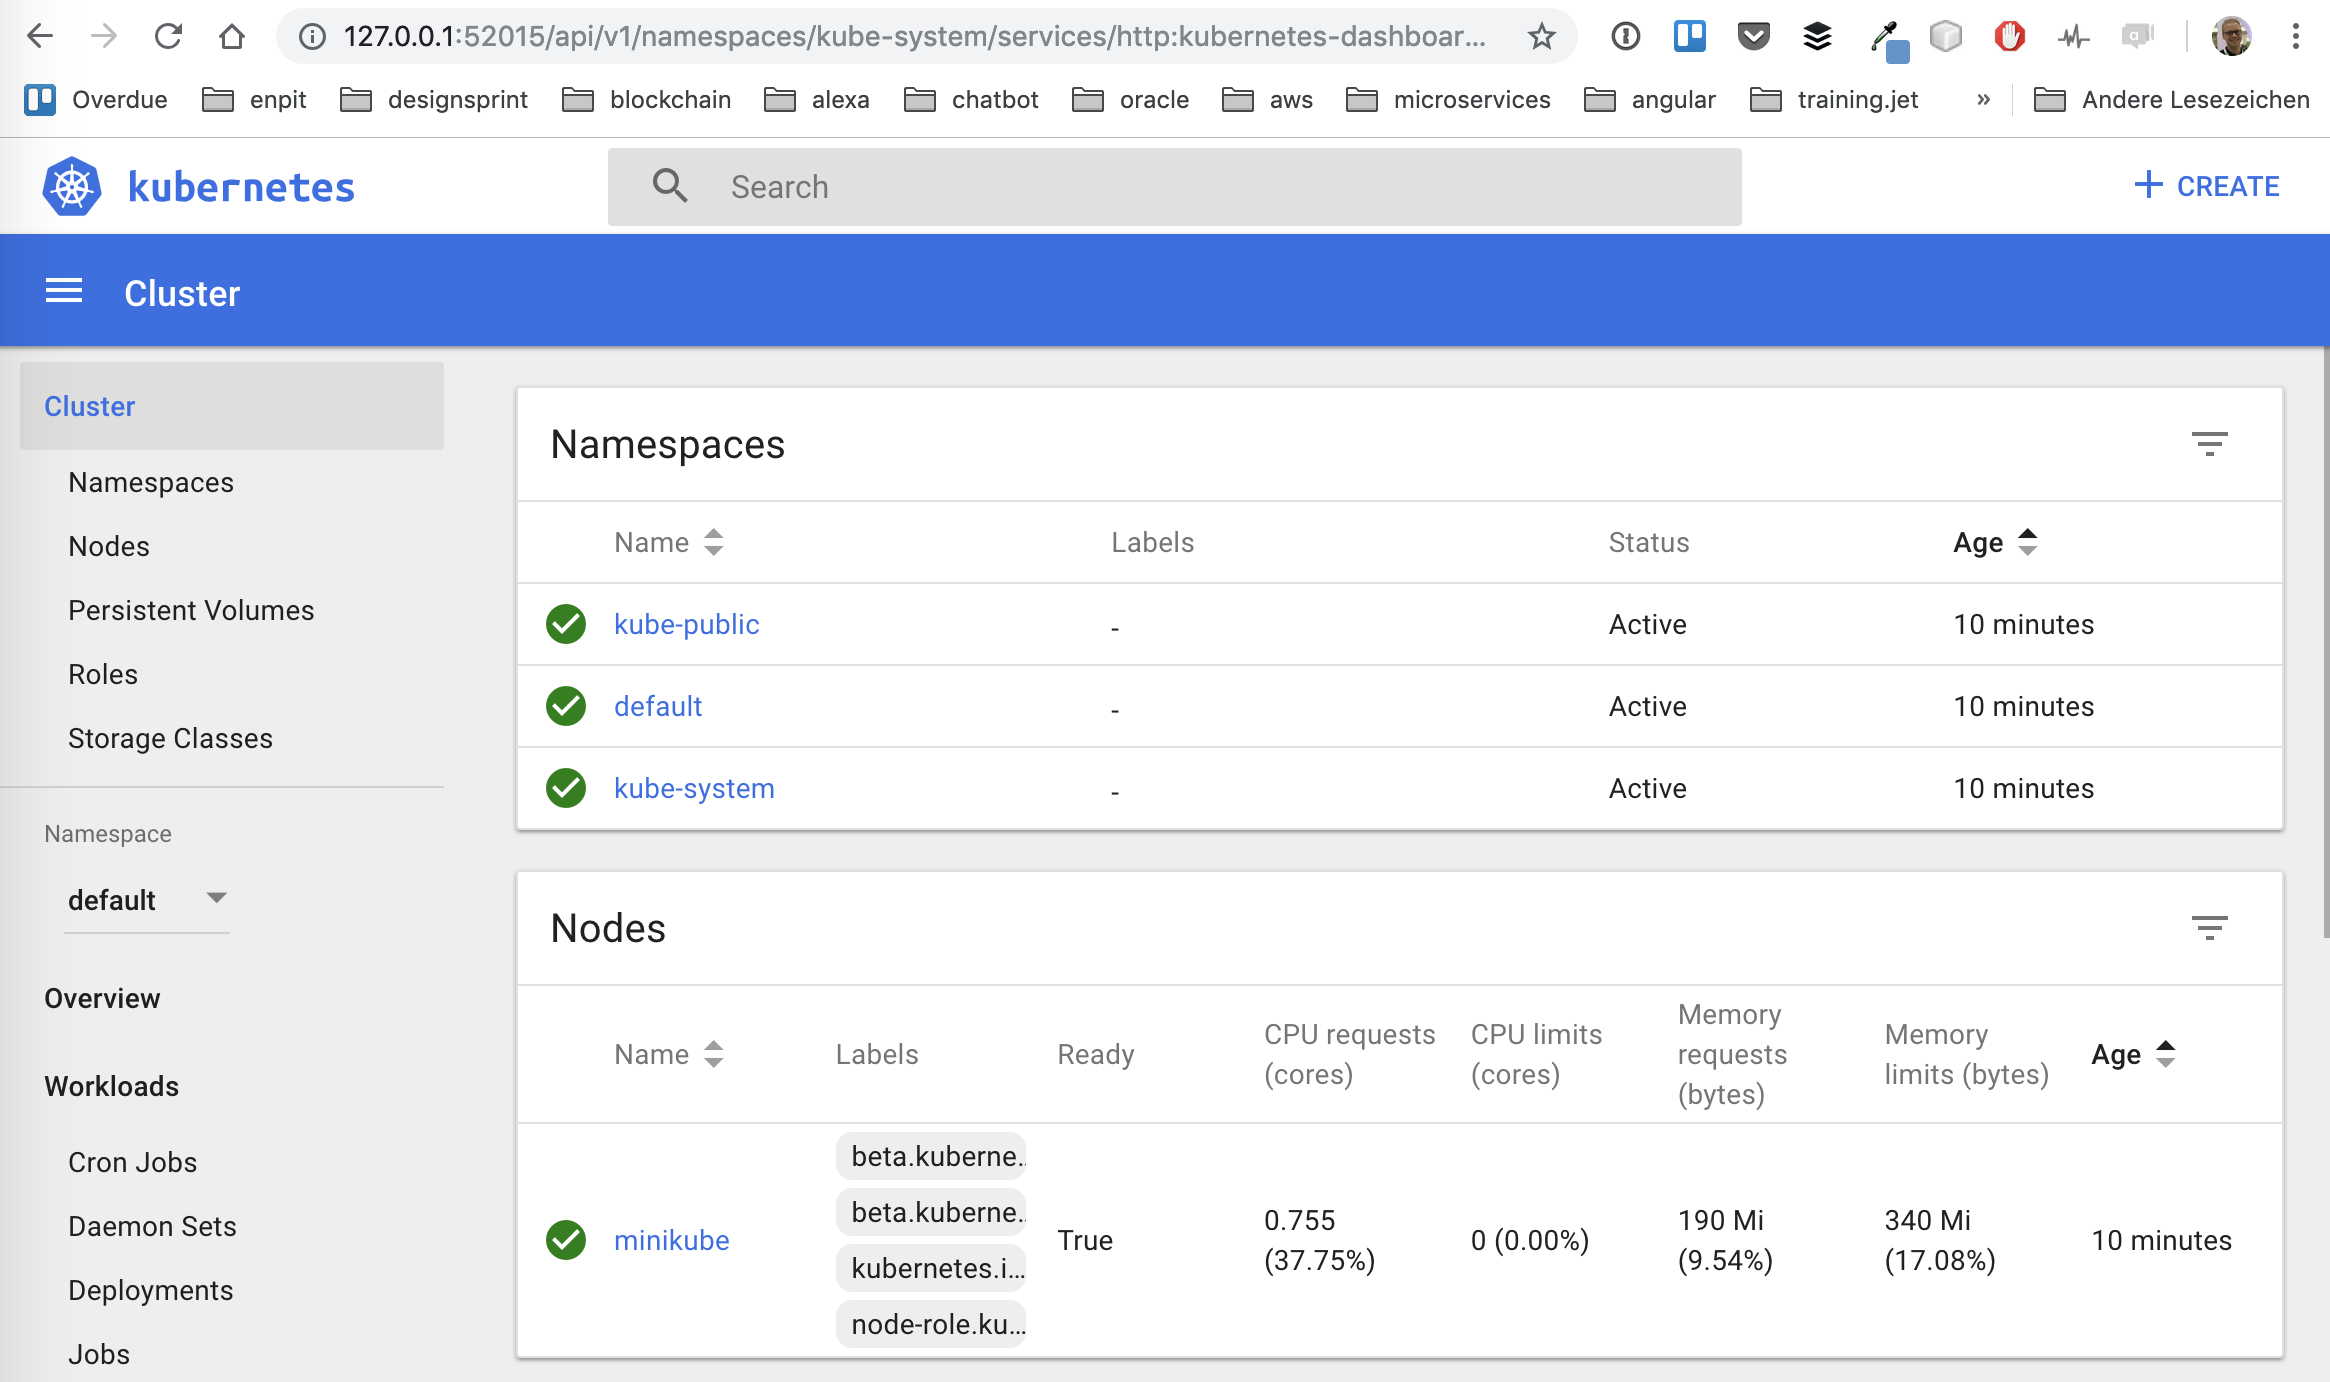Click the Kubernetes helm logo
This screenshot has height=1382, width=2330.
[72, 186]
